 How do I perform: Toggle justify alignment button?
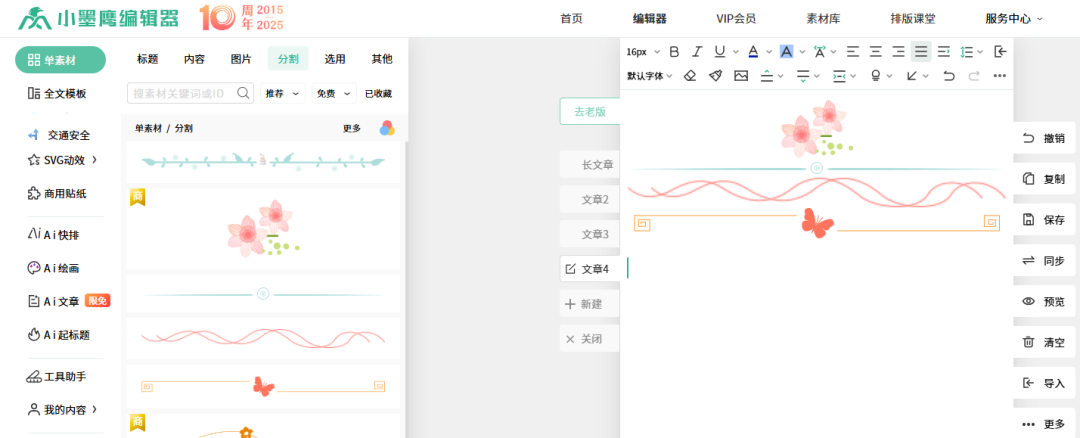pos(921,51)
